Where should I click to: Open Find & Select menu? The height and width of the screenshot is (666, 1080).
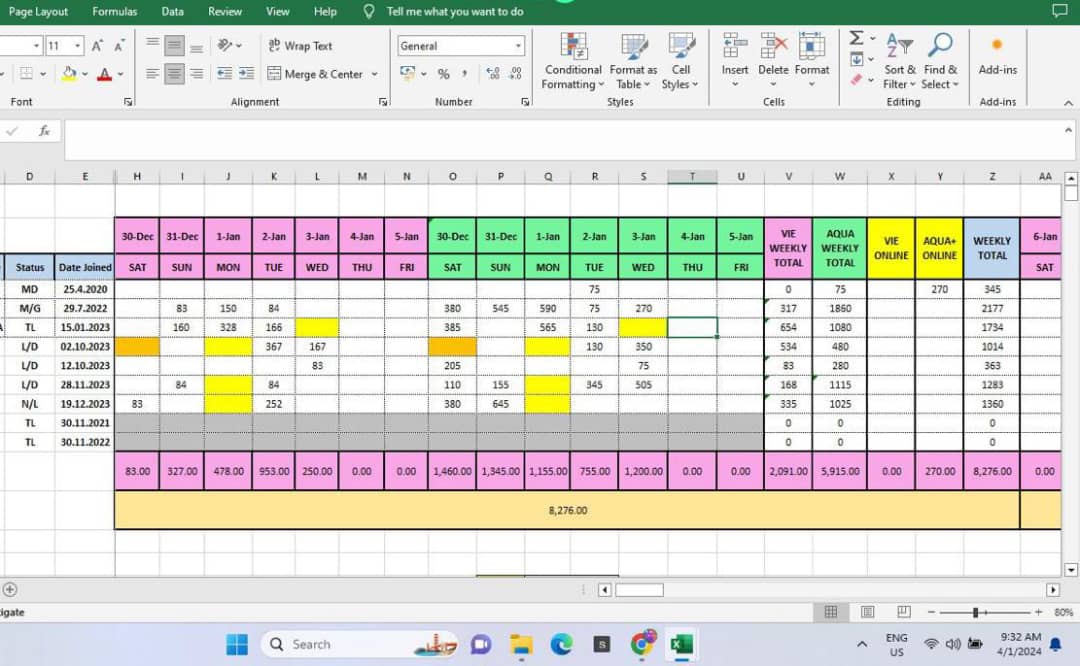[x=940, y=61]
